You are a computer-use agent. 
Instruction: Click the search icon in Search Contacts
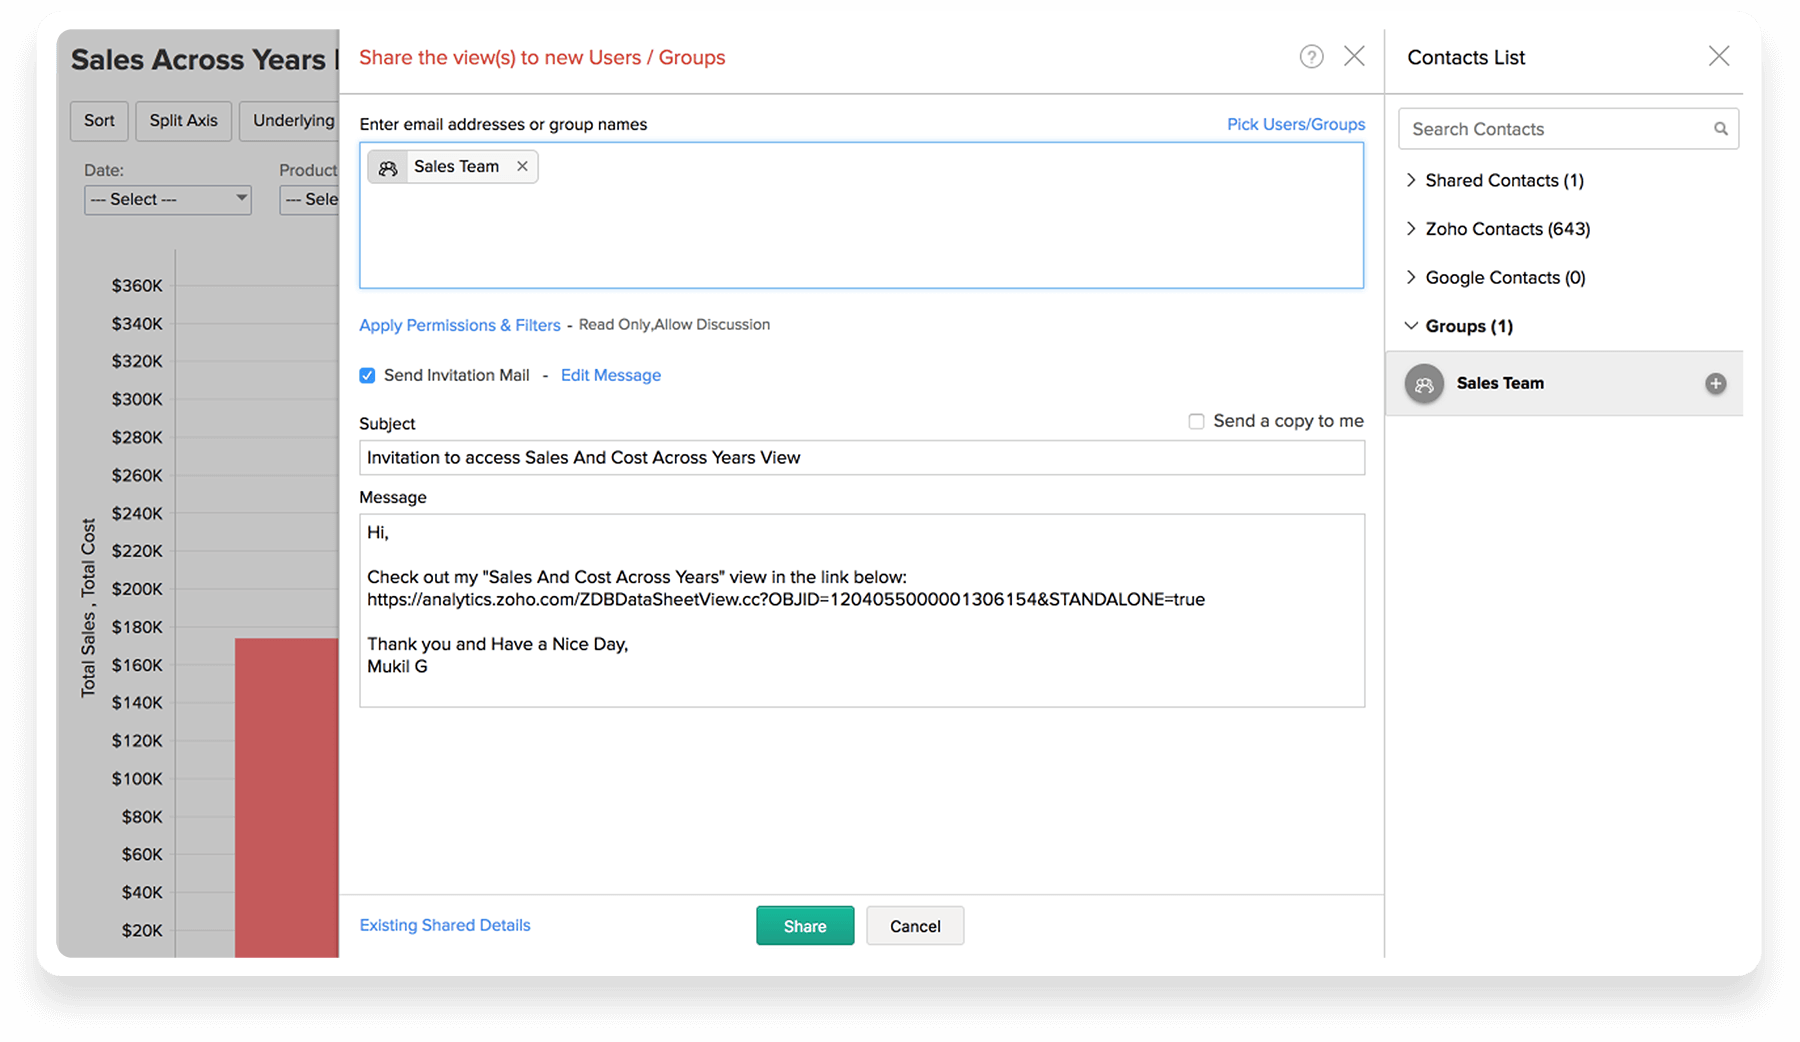[x=1720, y=129]
